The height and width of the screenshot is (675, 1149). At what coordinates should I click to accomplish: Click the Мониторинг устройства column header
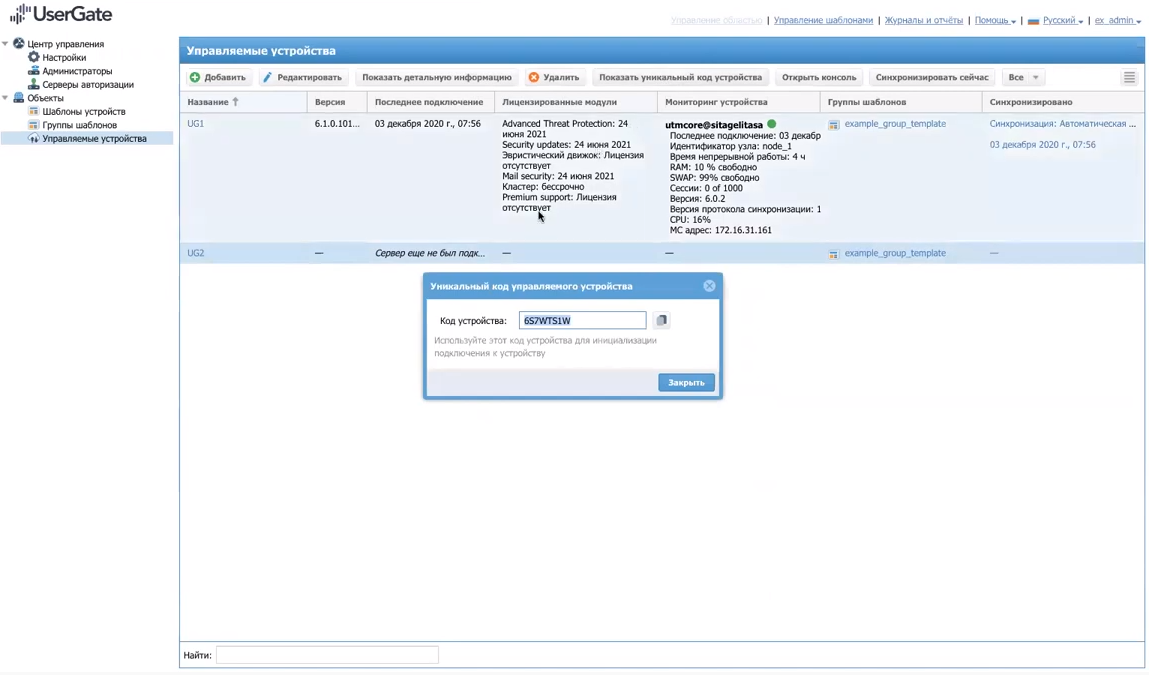coord(739,102)
